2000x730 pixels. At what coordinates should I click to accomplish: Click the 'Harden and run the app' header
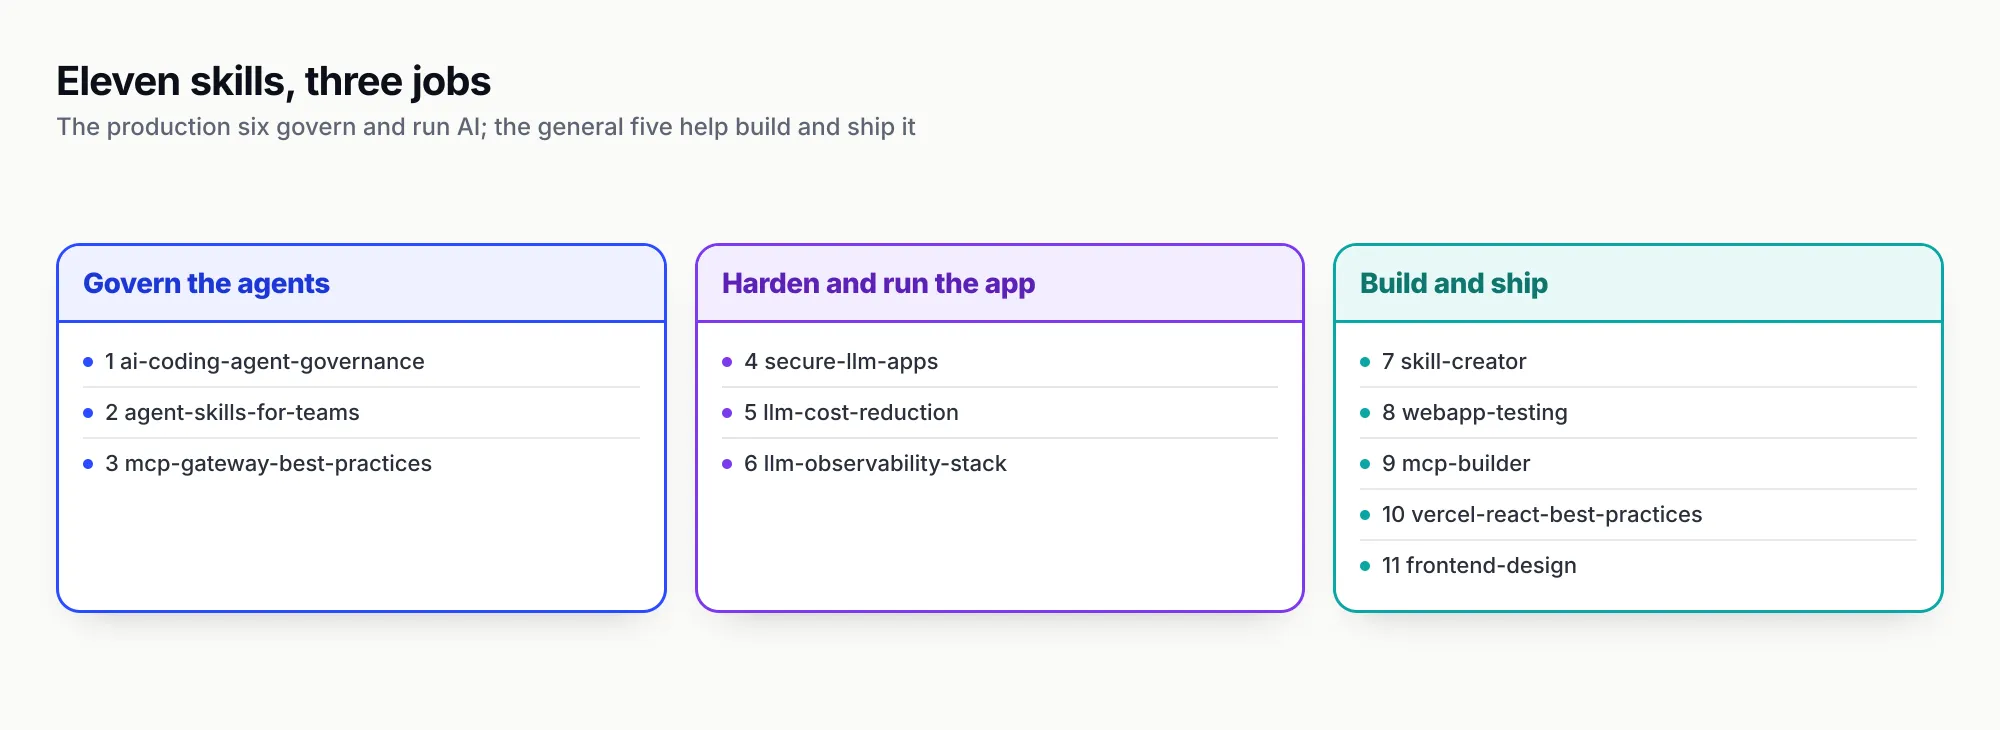1000,284
